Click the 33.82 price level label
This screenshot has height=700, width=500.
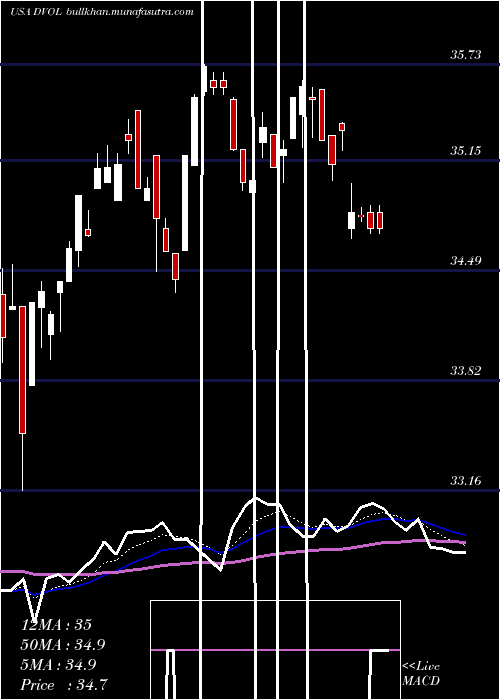pos(466,370)
